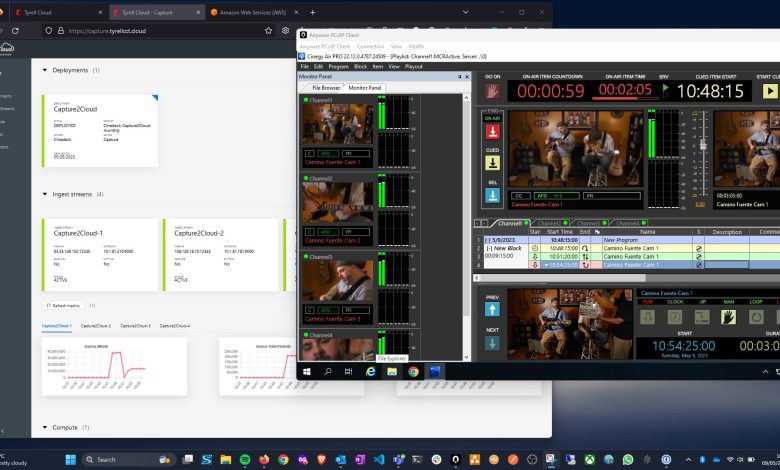Click the Refresh metrics button

coord(64,305)
